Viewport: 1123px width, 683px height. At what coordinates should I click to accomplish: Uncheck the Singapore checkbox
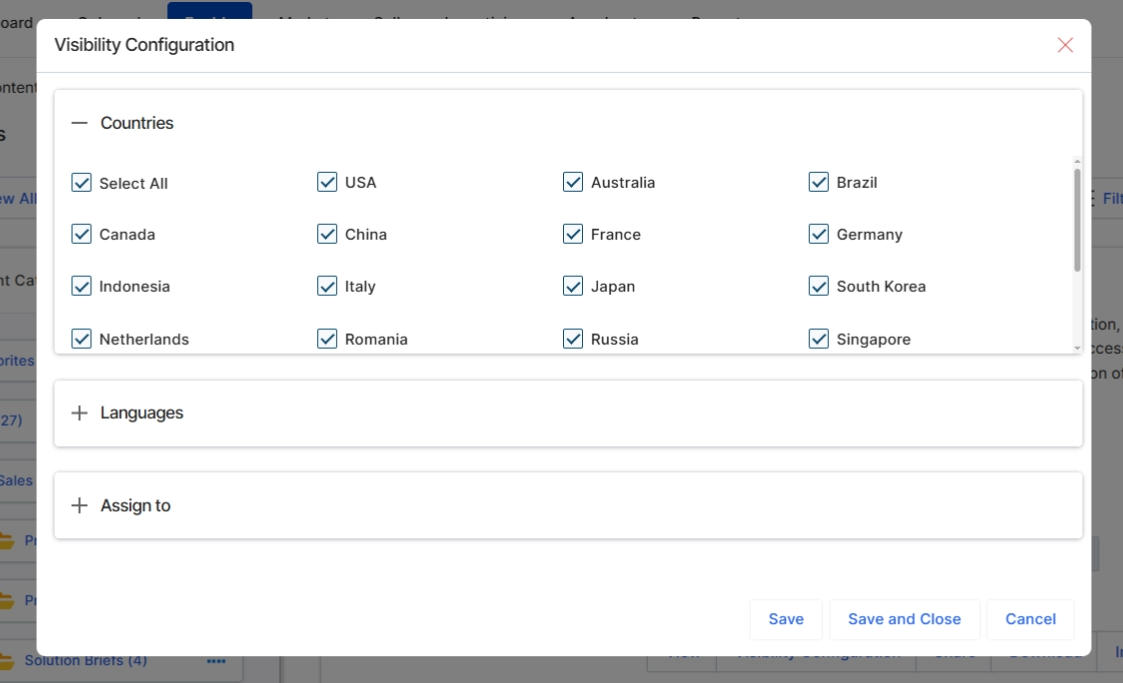tap(819, 339)
